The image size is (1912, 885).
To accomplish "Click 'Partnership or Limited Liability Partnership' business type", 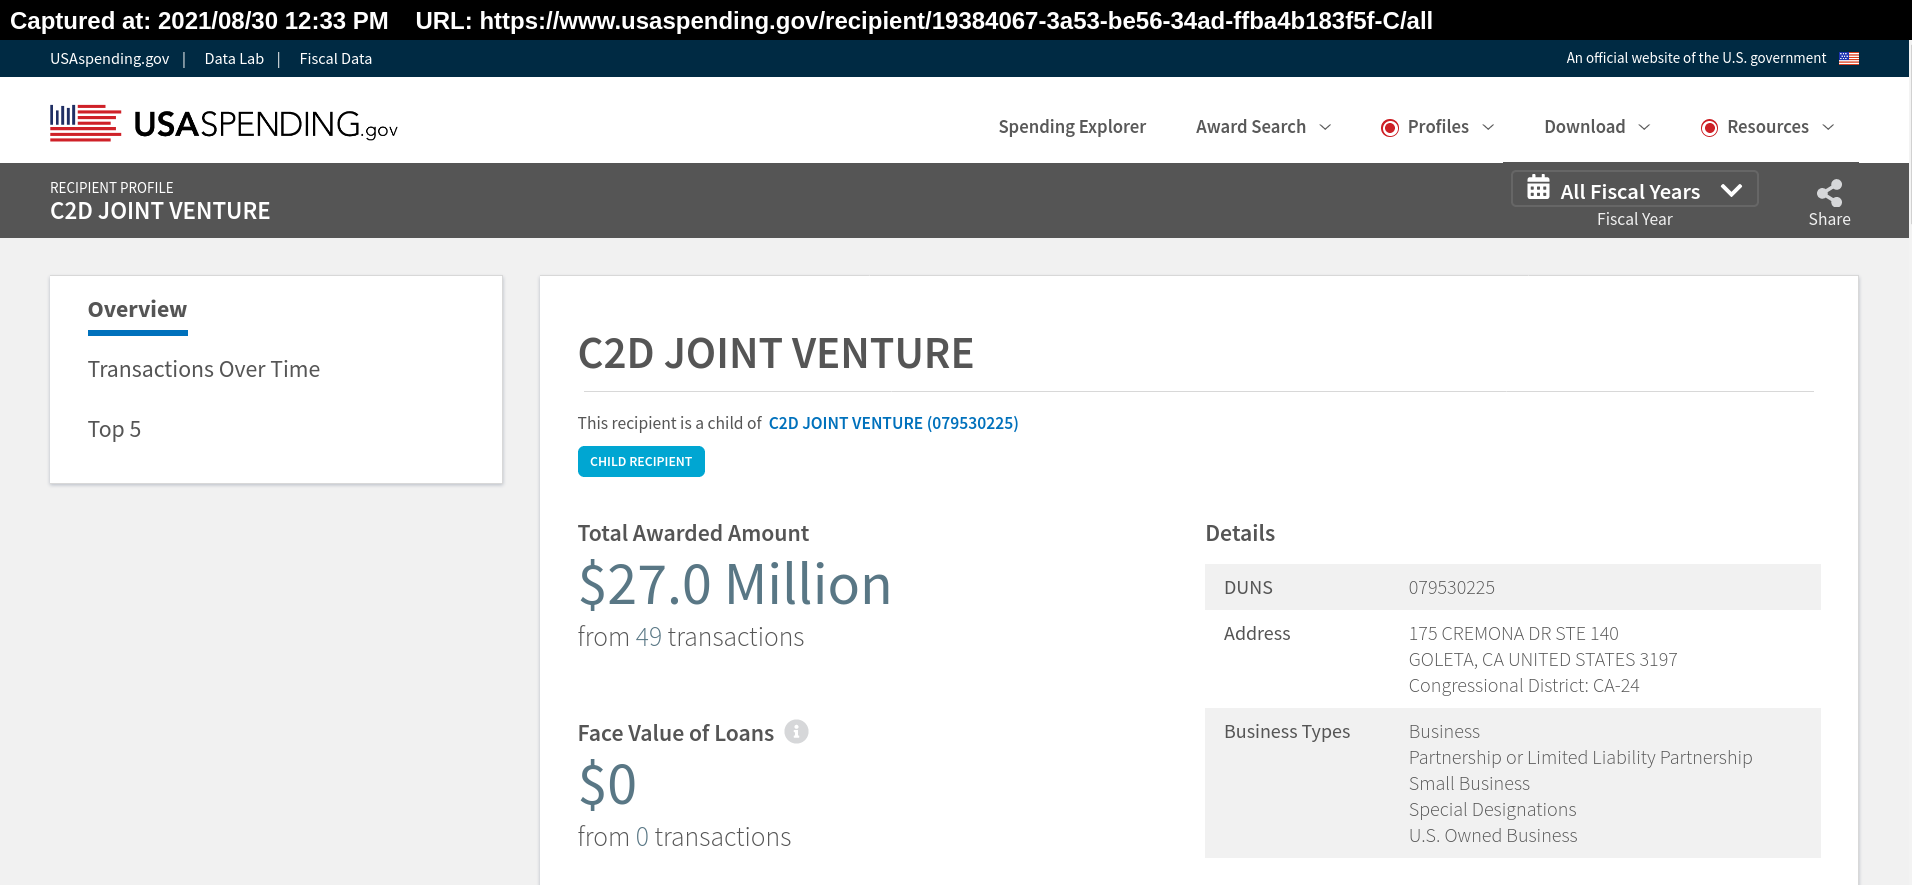I will (1580, 758).
